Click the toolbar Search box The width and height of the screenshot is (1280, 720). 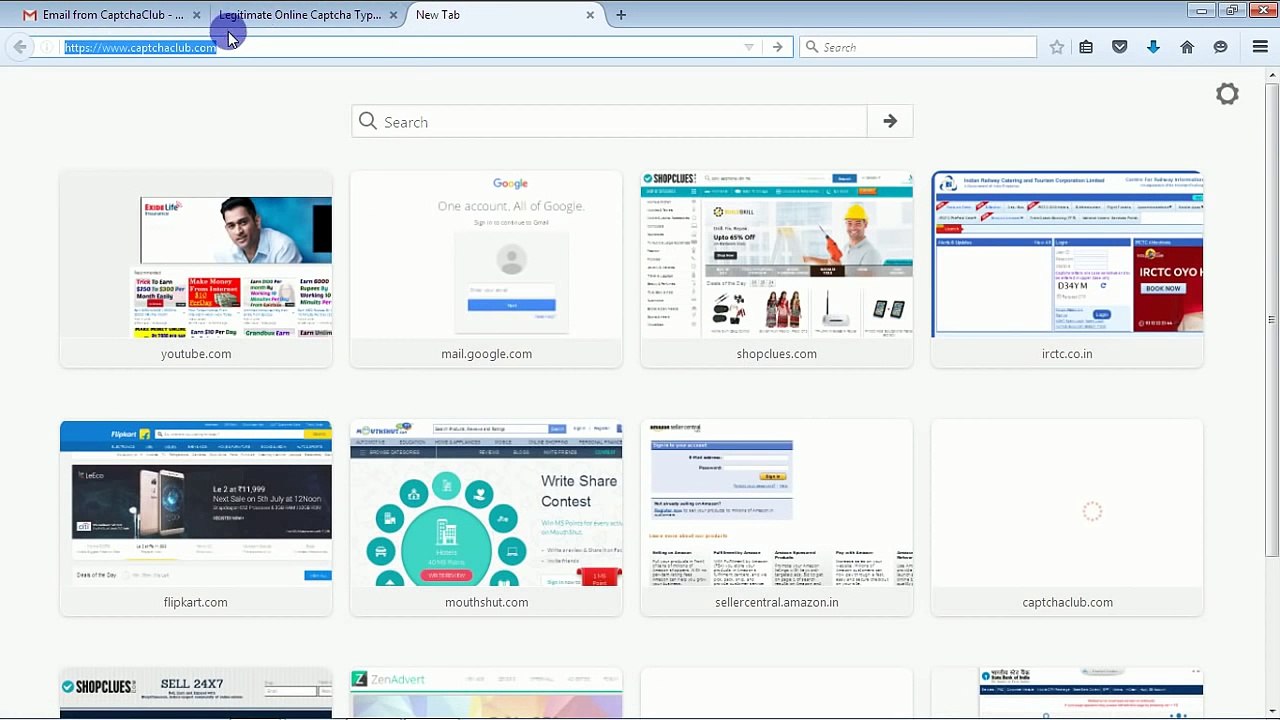click(918, 47)
